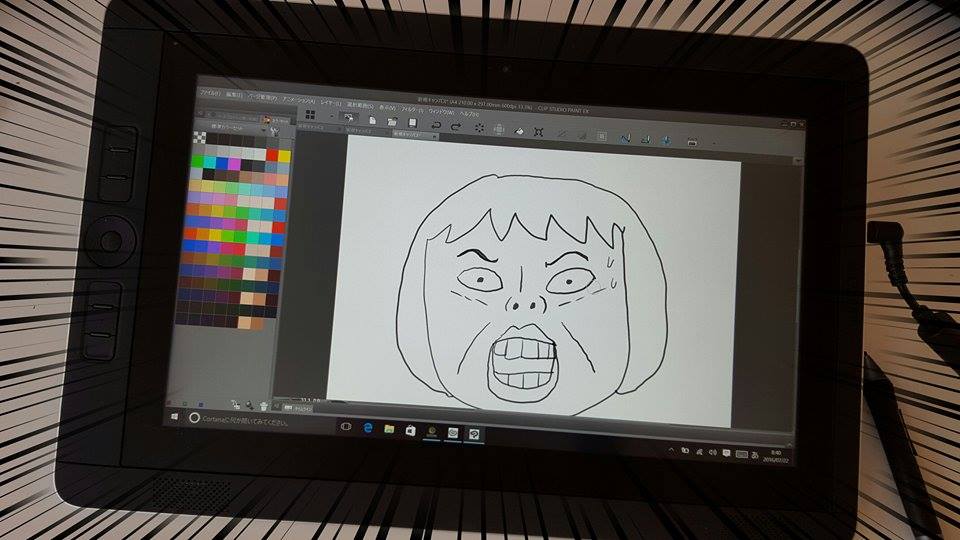Click the Clear (spinner-shaped) icon
The height and width of the screenshot is (540, 960).
pos(479,128)
